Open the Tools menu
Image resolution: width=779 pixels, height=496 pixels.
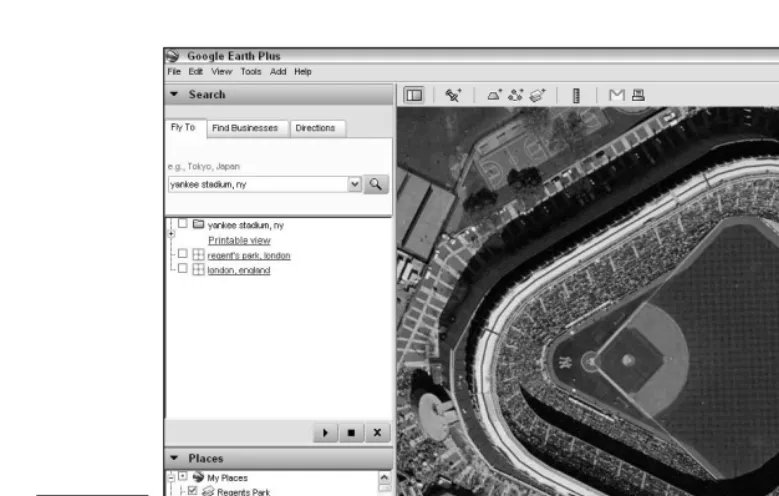251,72
